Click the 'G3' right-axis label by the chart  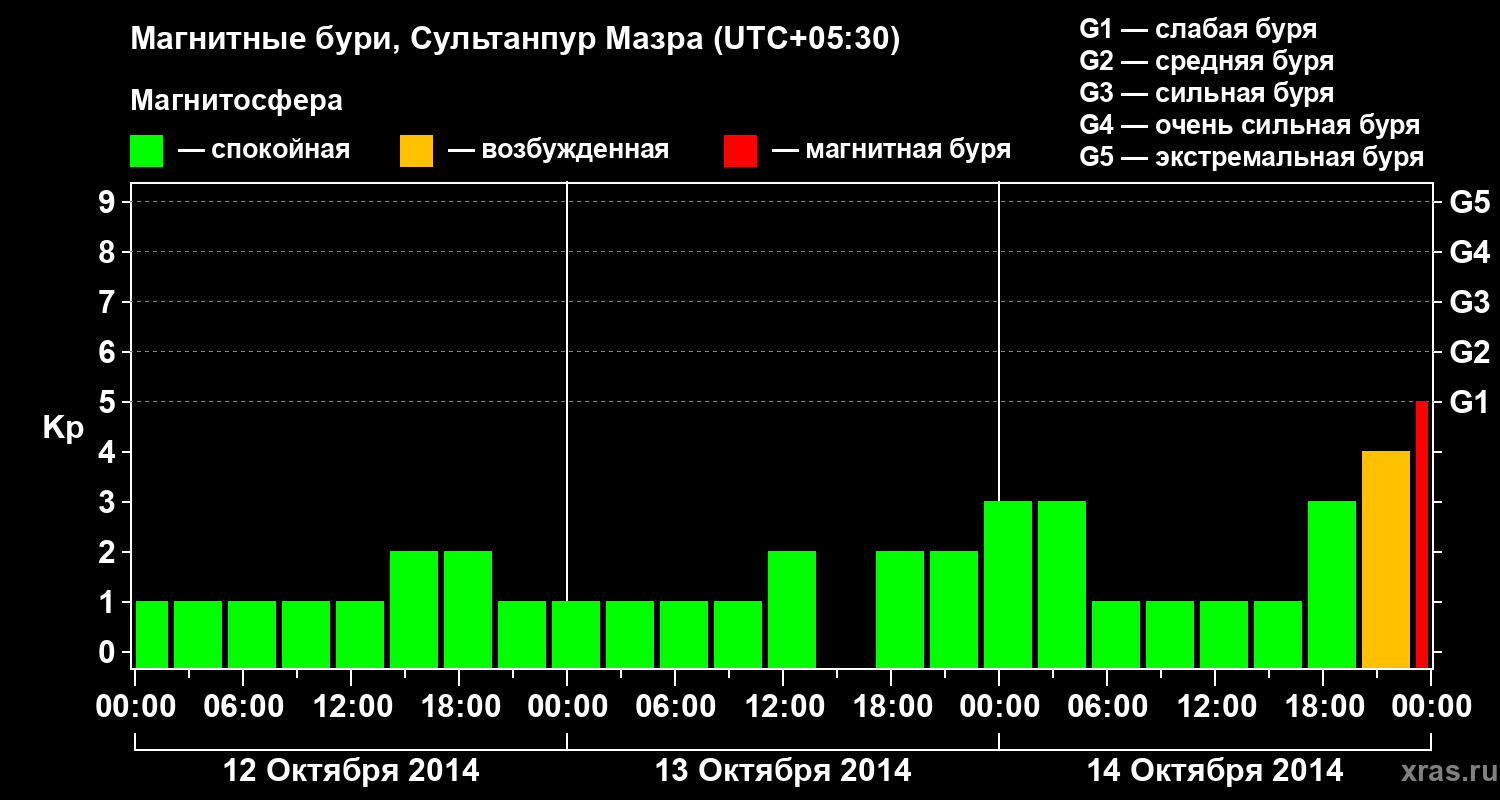(x=1470, y=303)
